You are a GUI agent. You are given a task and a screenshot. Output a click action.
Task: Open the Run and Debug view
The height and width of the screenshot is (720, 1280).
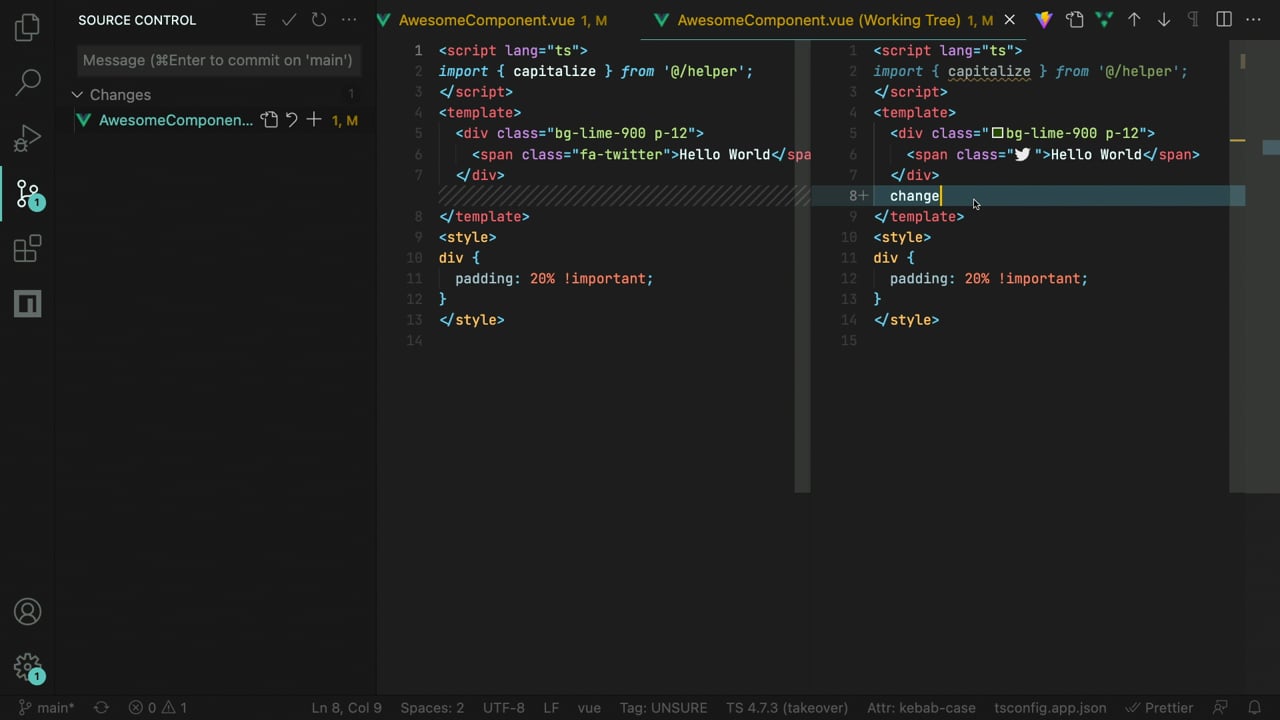pos(27,138)
